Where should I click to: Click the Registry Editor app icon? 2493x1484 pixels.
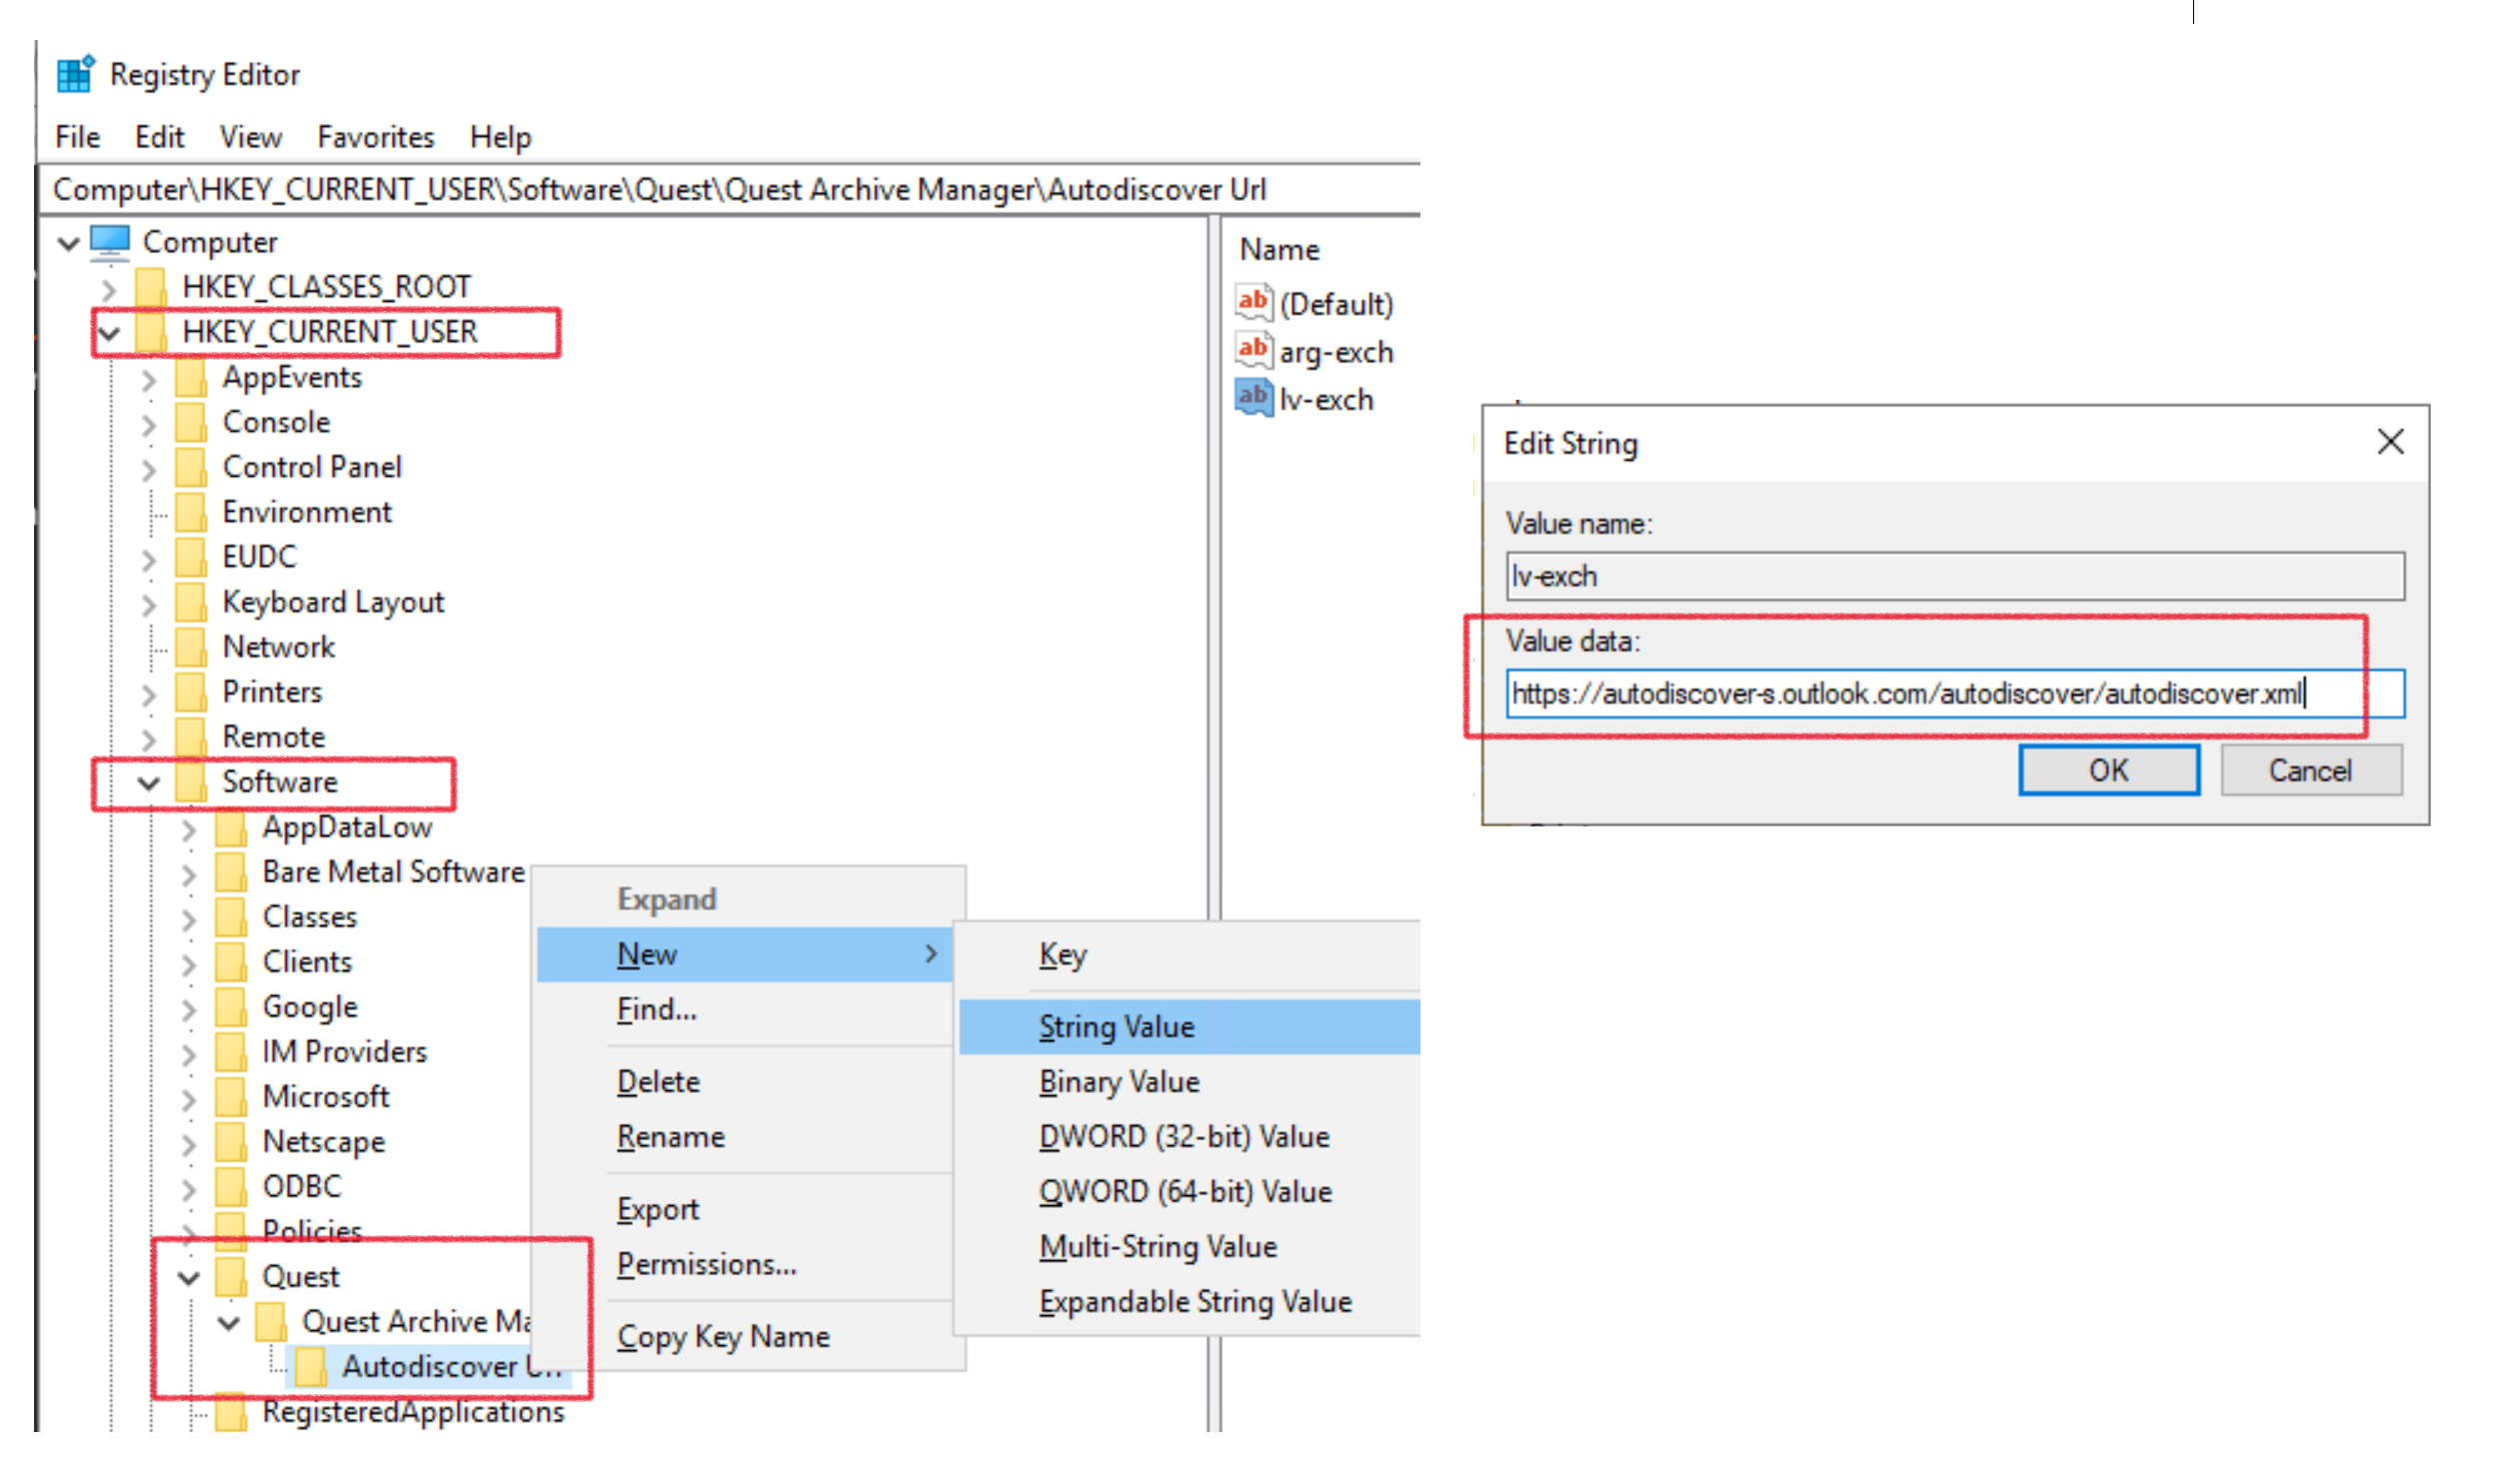tap(75, 74)
